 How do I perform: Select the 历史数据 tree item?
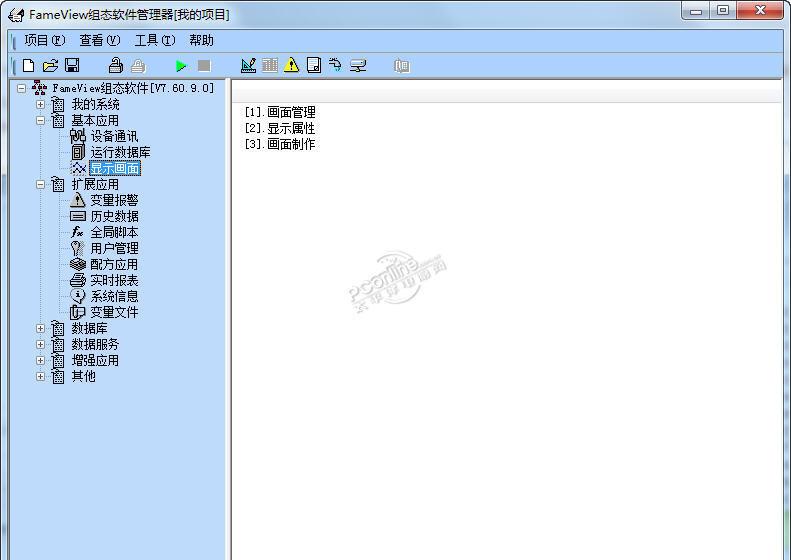click(115, 216)
